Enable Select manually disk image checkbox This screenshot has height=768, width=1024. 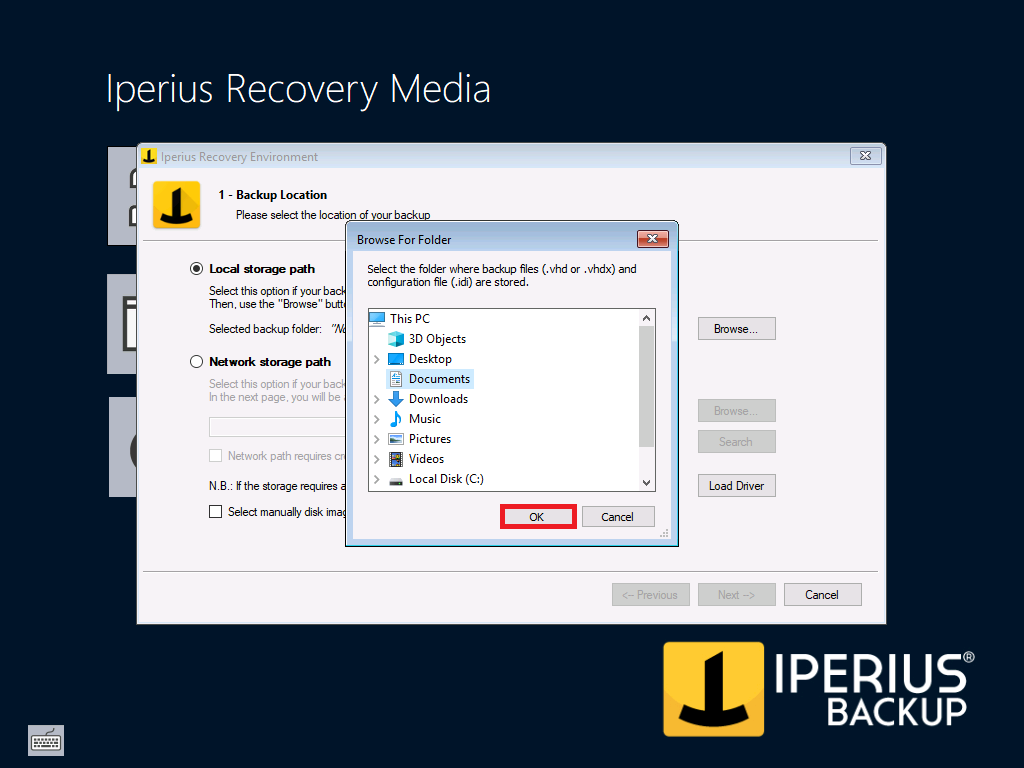click(x=216, y=511)
